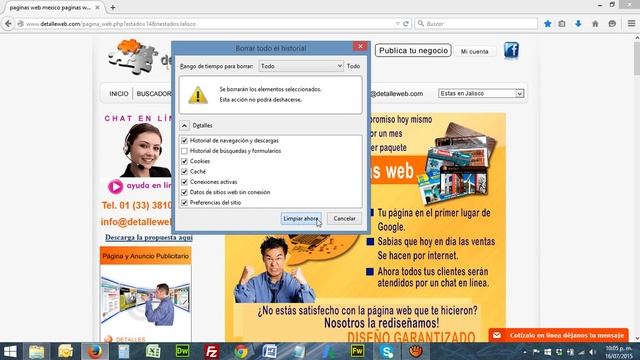Click the volume icon in system tray
Screen dimensions: 640x360
[593, 352]
